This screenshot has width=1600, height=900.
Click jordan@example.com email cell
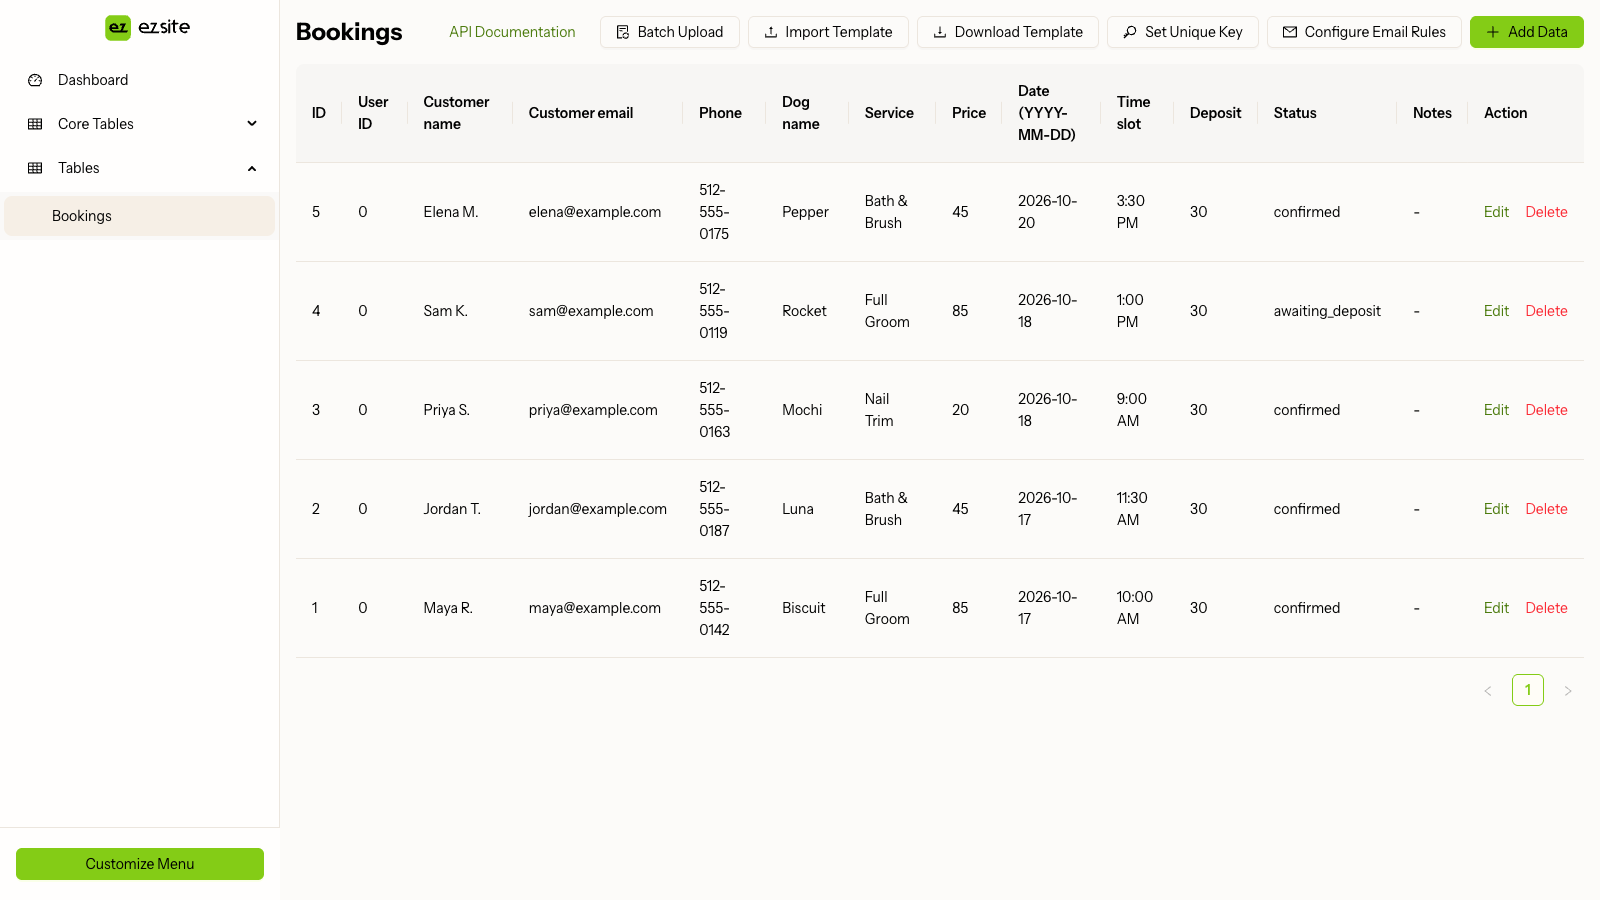coord(598,509)
